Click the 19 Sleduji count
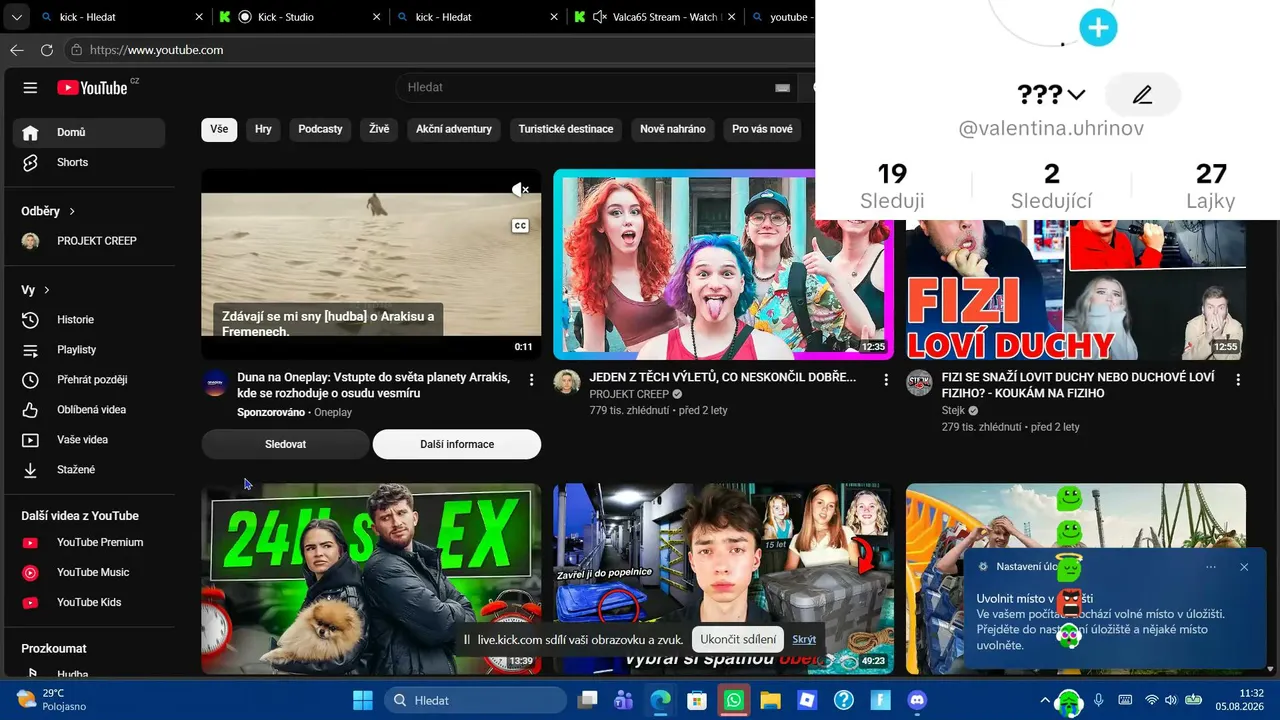1280x720 pixels. tap(892, 187)
